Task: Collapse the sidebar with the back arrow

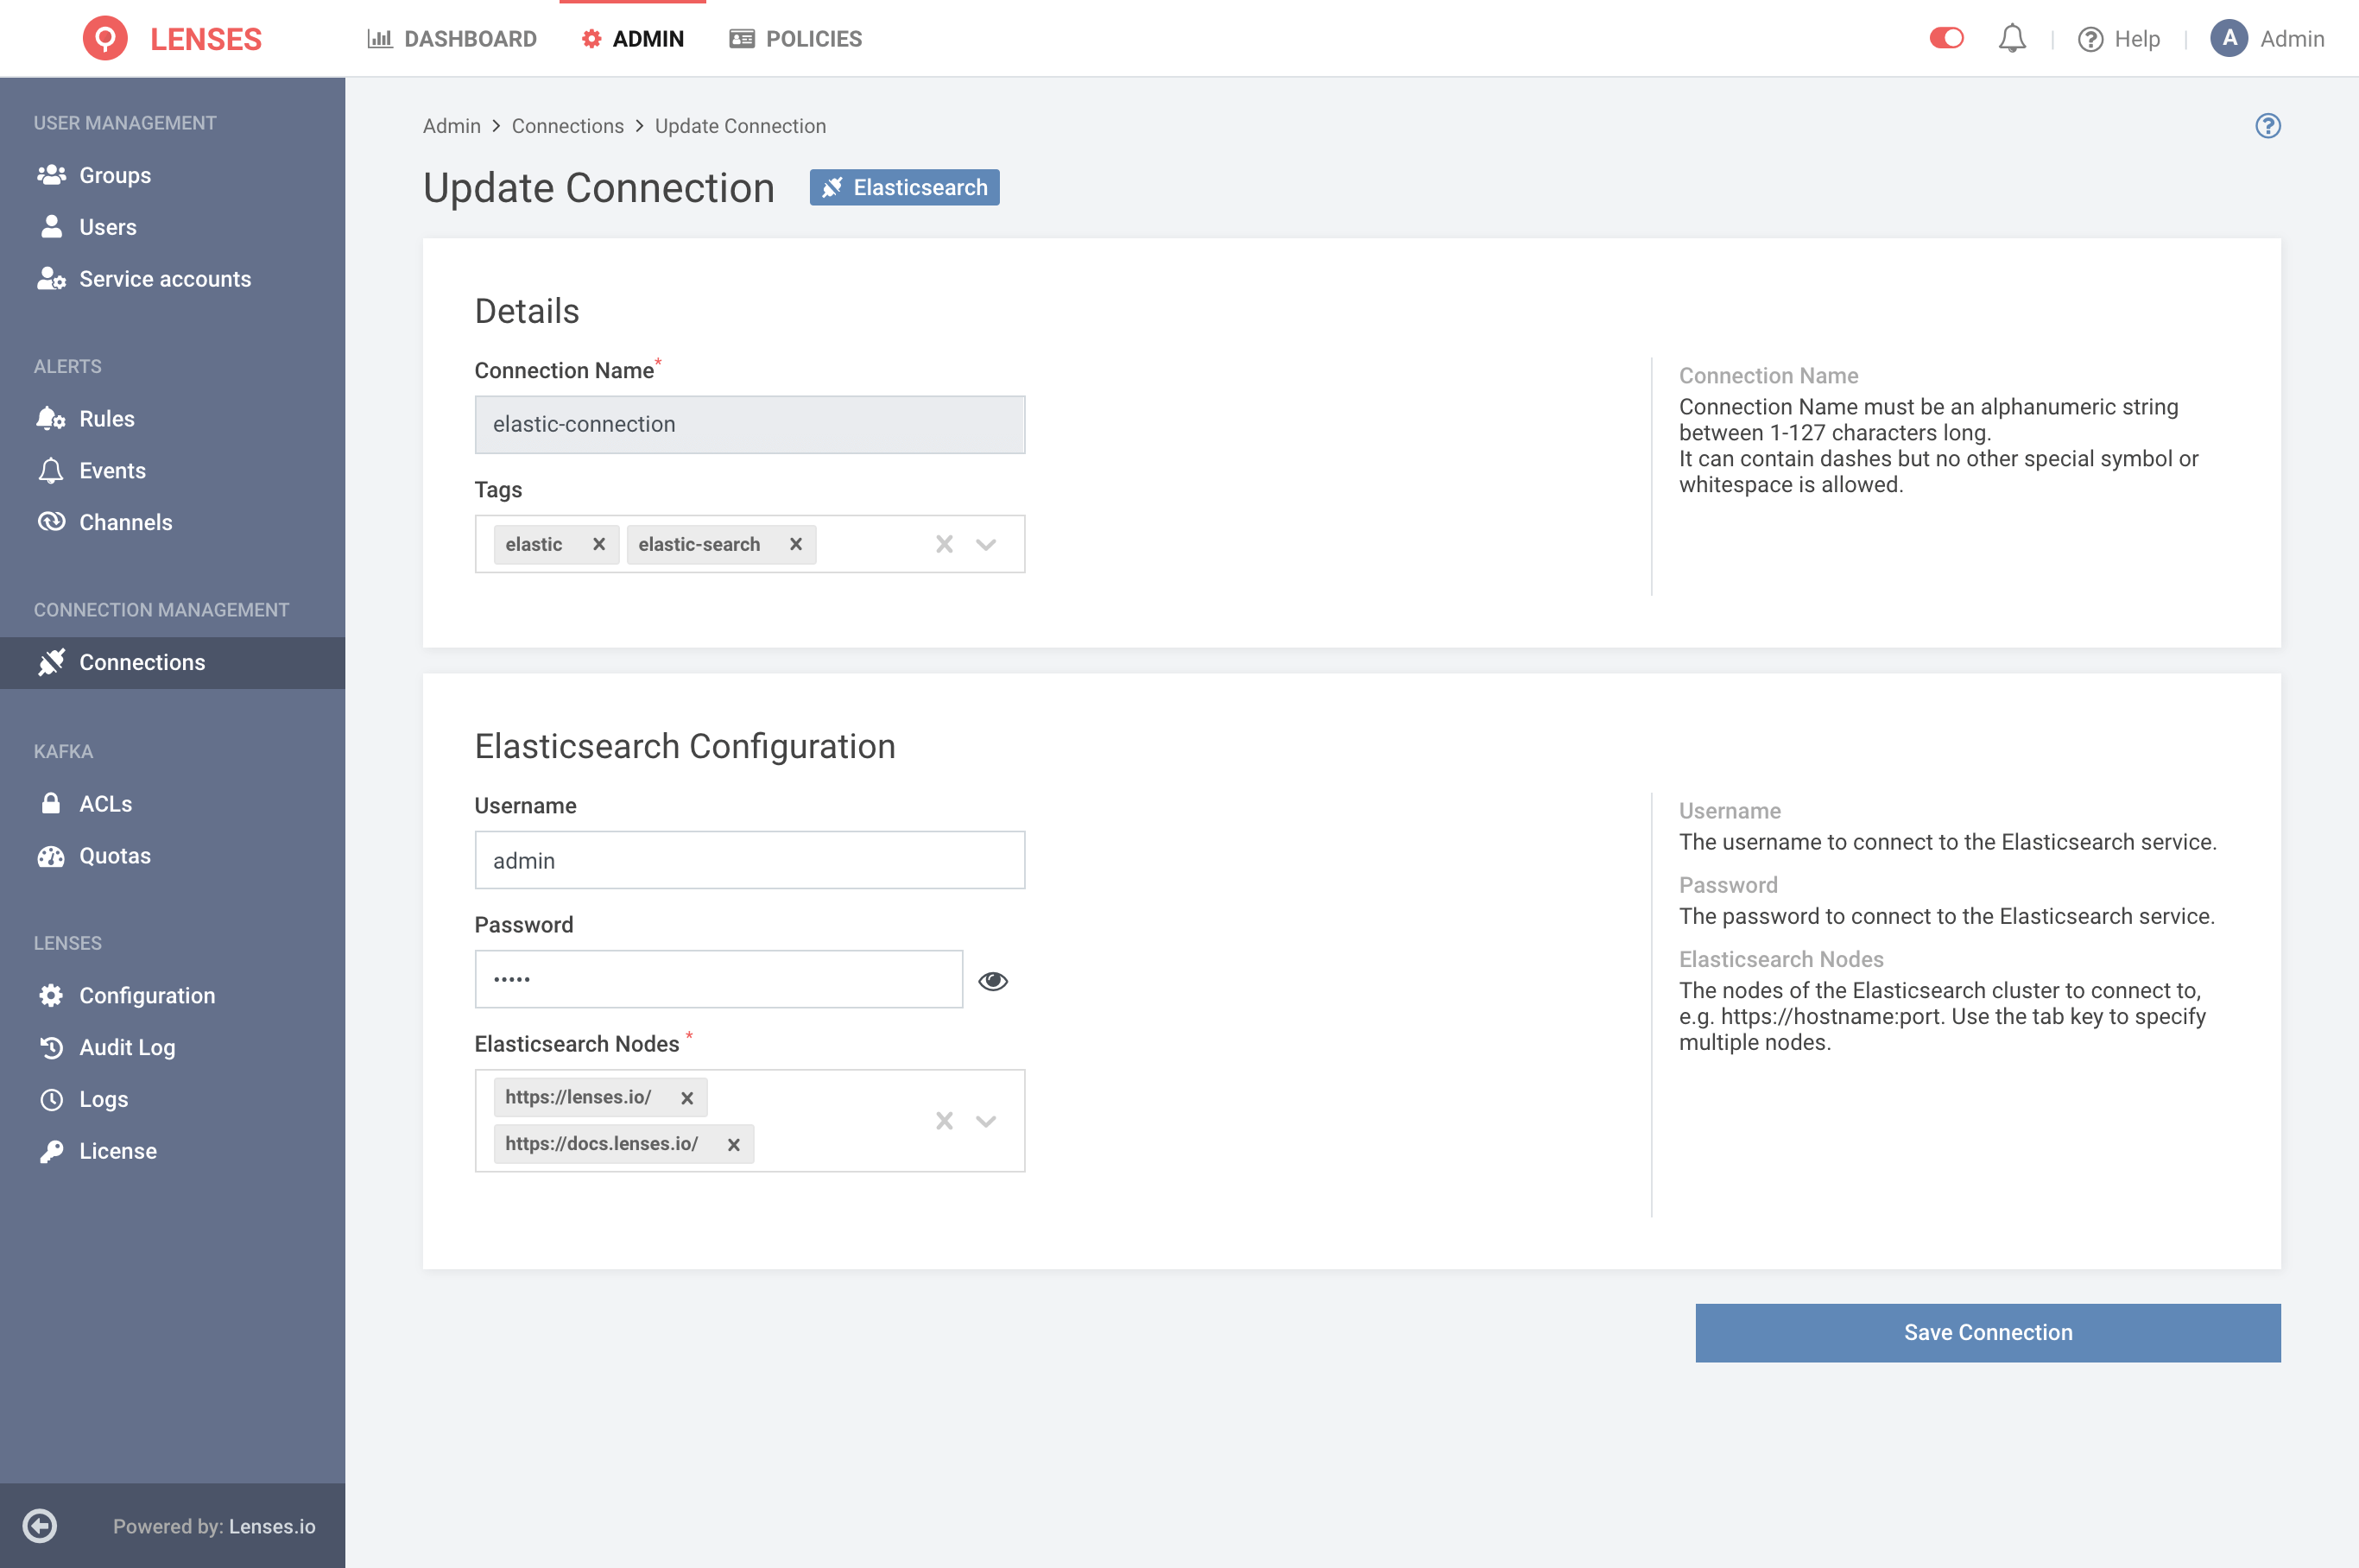Action: tap(40, 1525)
